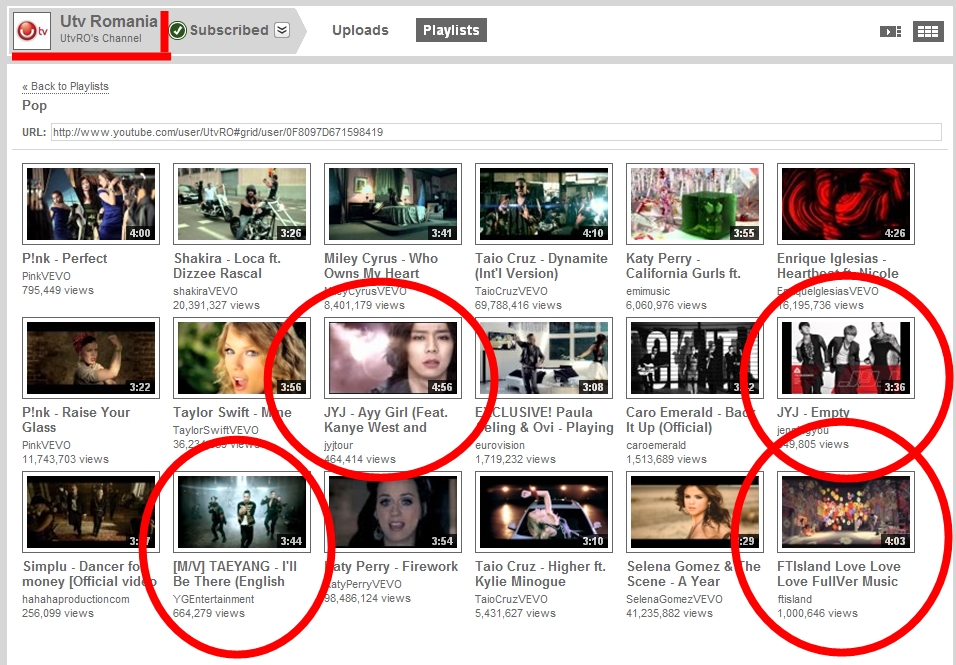956x665 pixels.
Task: Open JYJ - Ayy Girl thumbnail
Action: coord(393,358)
